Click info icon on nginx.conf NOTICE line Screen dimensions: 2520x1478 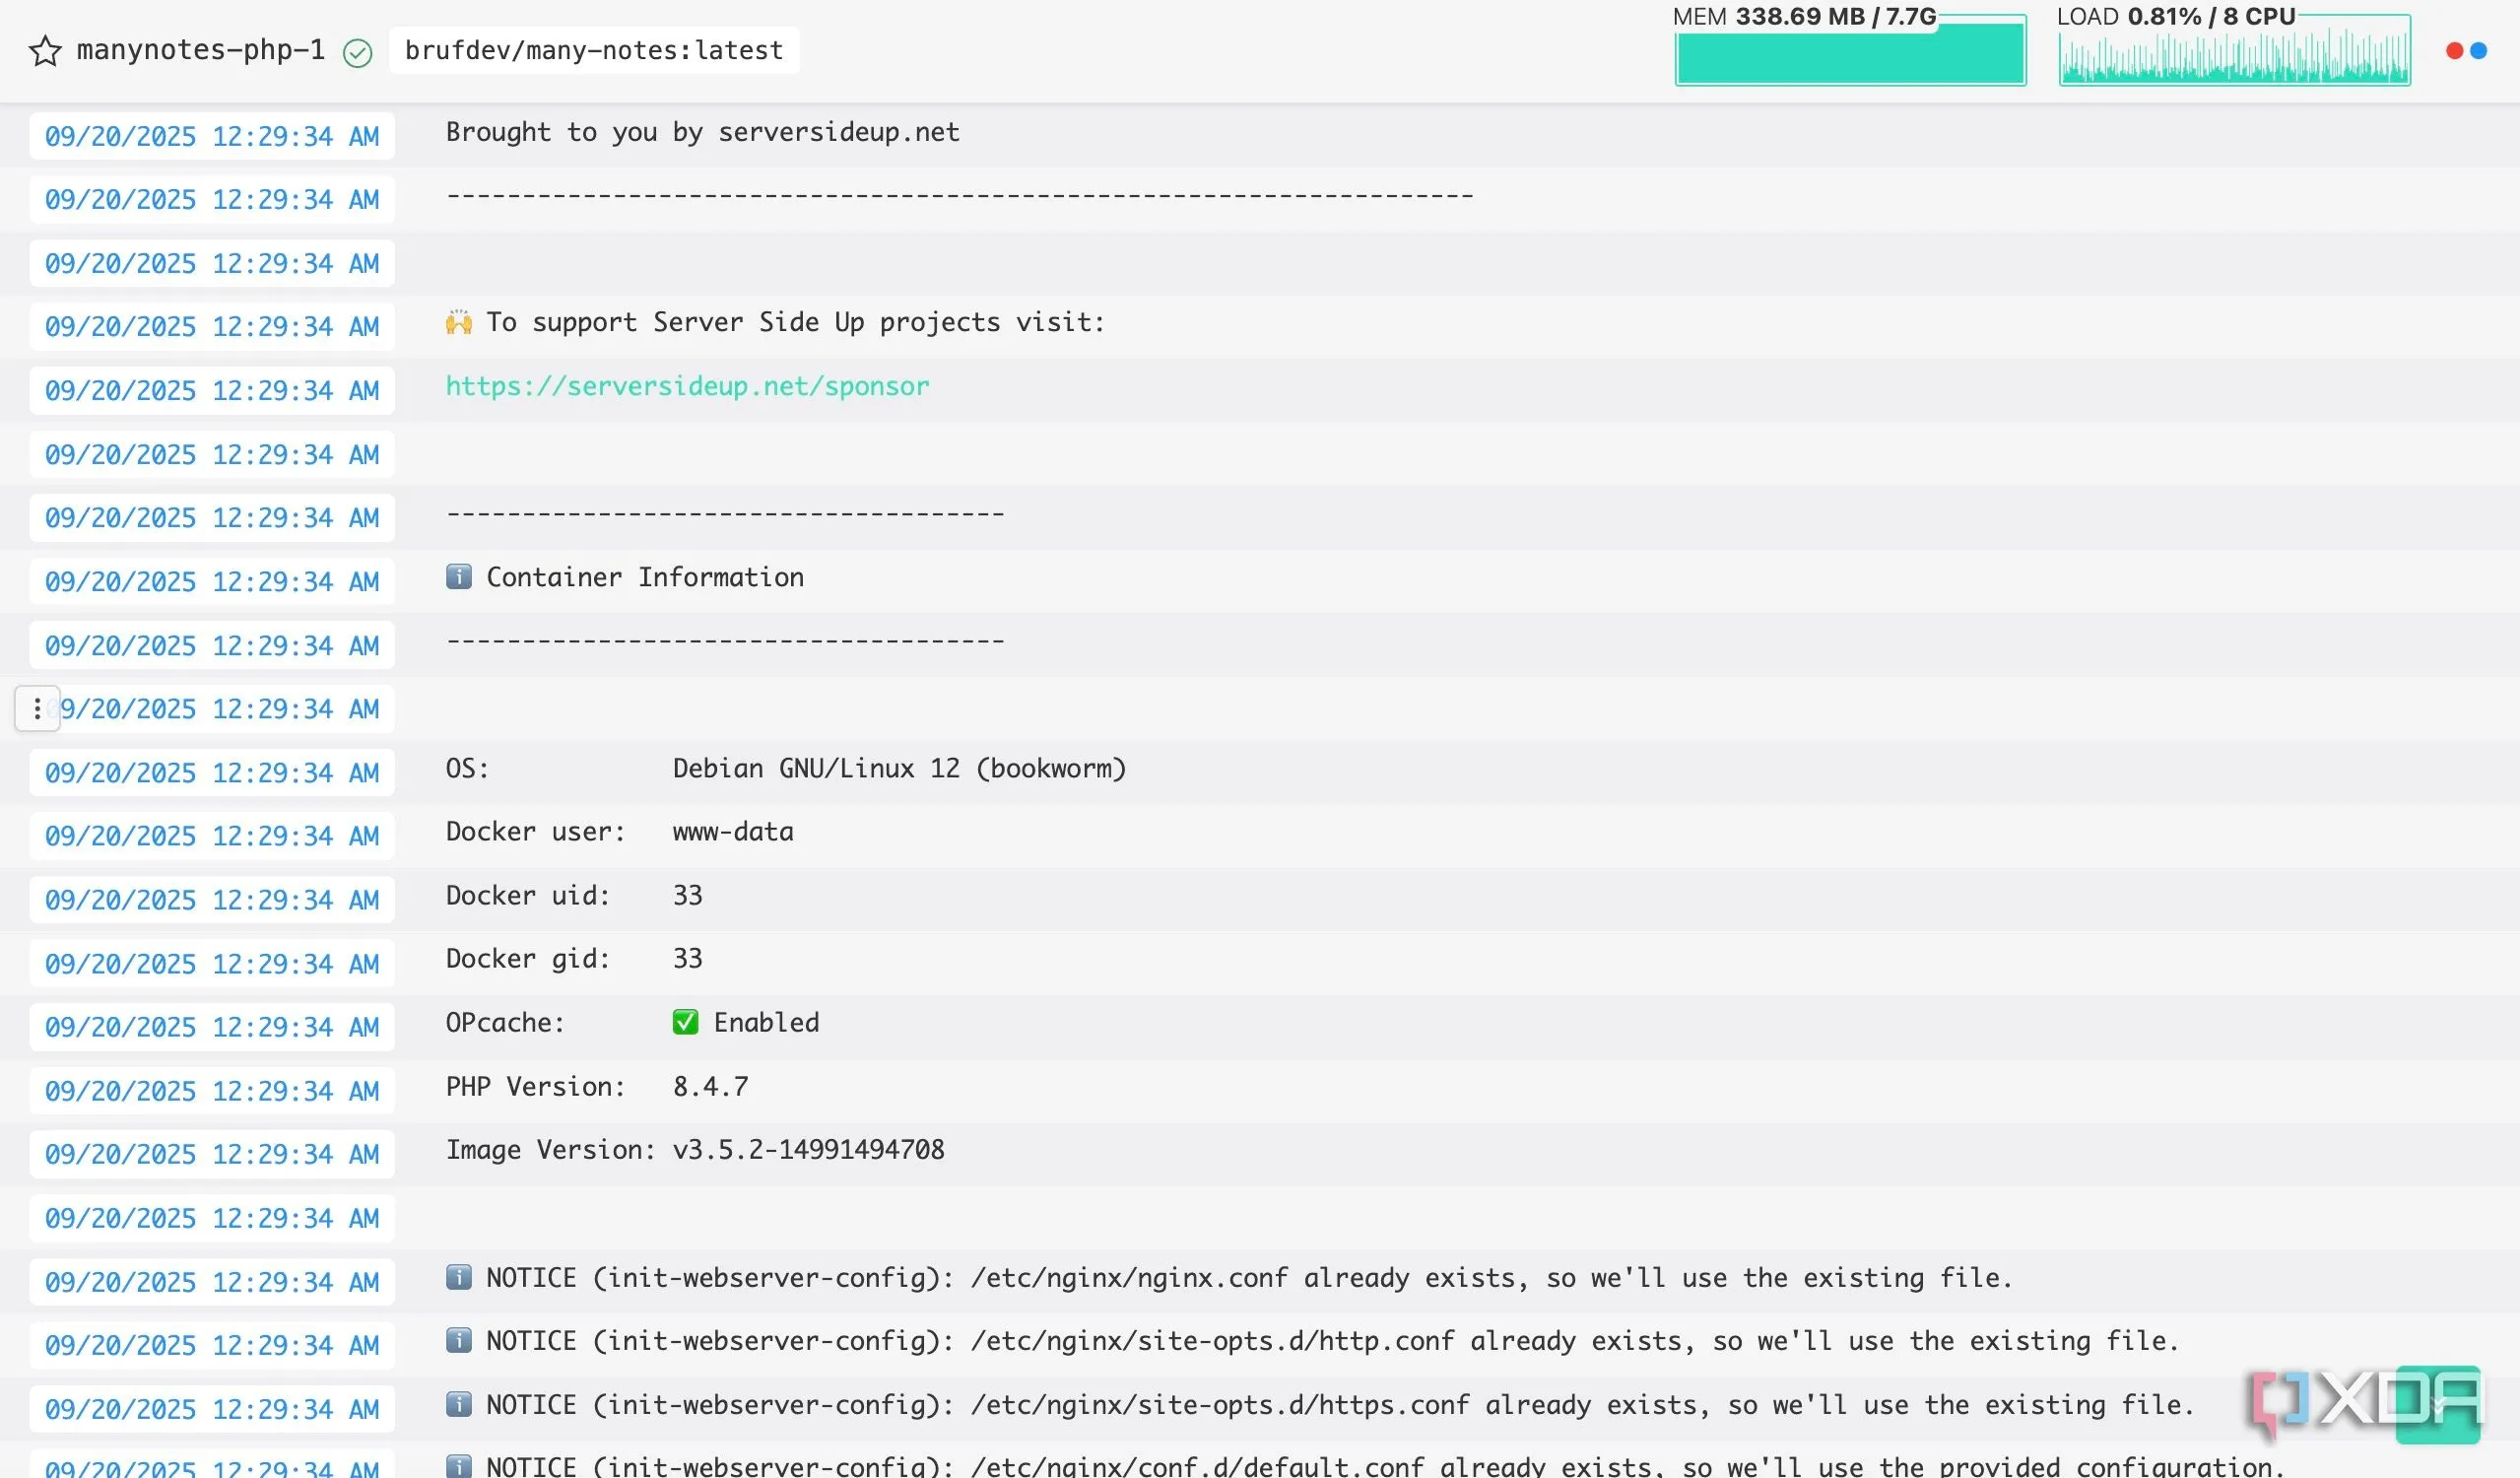(x=459, y=1277)
